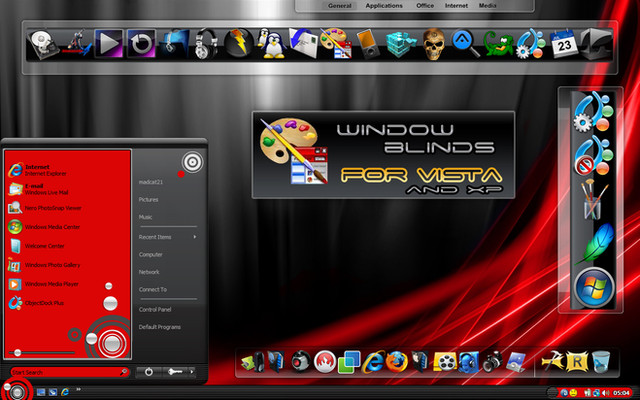This screenshot has width=640, height=400.
Task: Open the orange media player device icon
Action: tap(369, 44)
